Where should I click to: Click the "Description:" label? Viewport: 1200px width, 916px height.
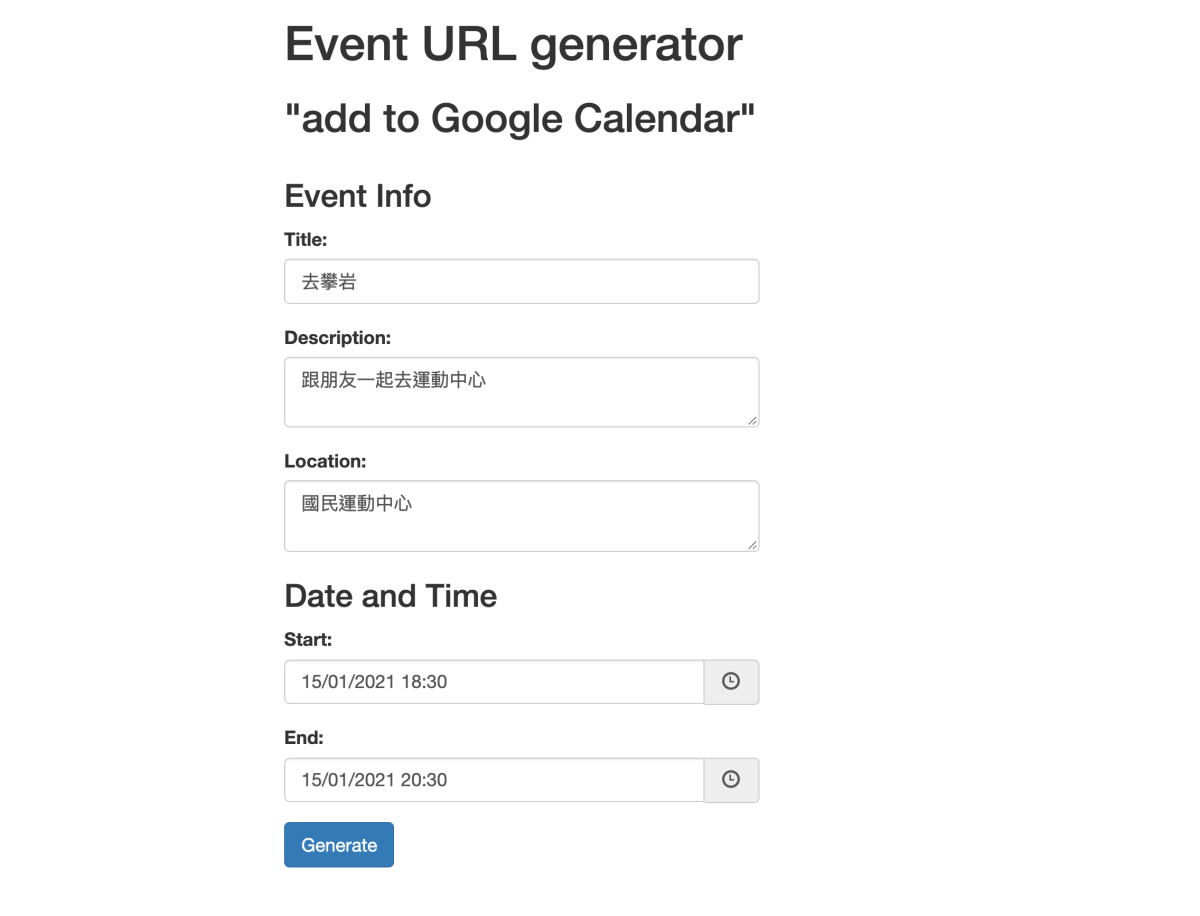pyautogui.click(x=337, y=338)
